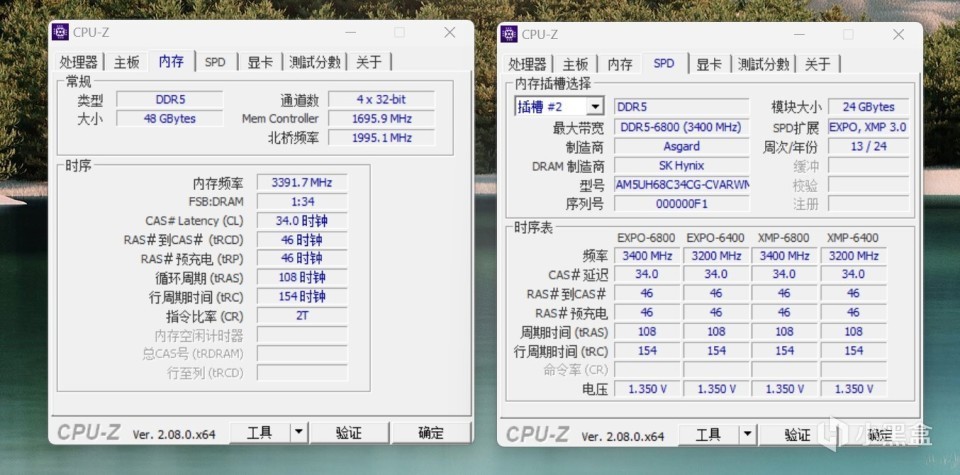Screen dimensions: 960x475
Task: Open 显卡 tab in left CPU-Z window
Action: [x=260, y=62]
